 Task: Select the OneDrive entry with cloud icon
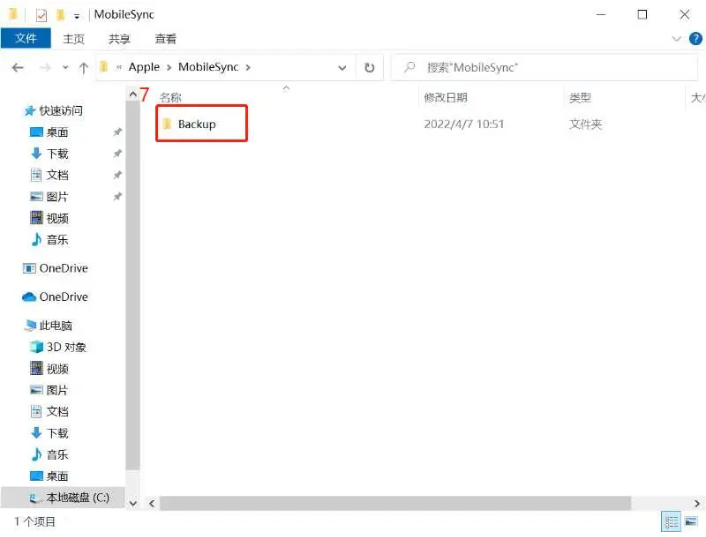point(55,297)
